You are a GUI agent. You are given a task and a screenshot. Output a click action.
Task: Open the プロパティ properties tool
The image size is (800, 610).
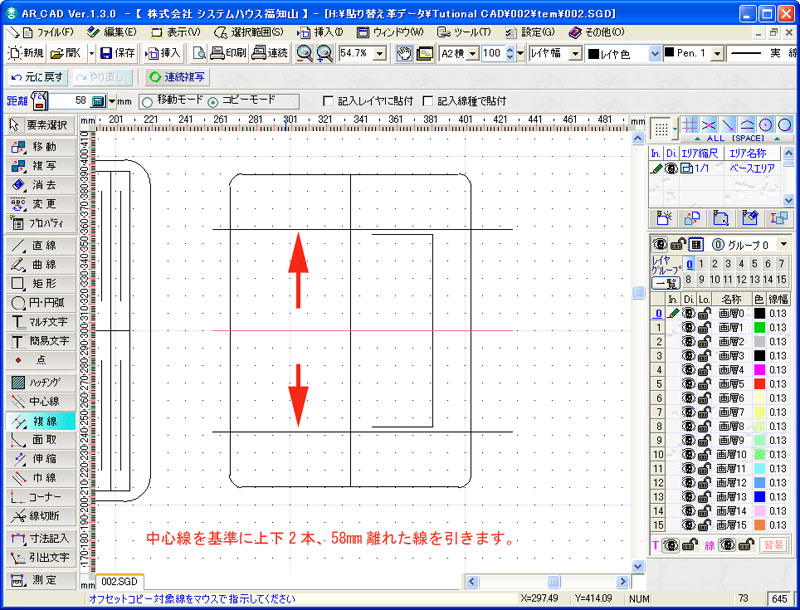[41, 223]
